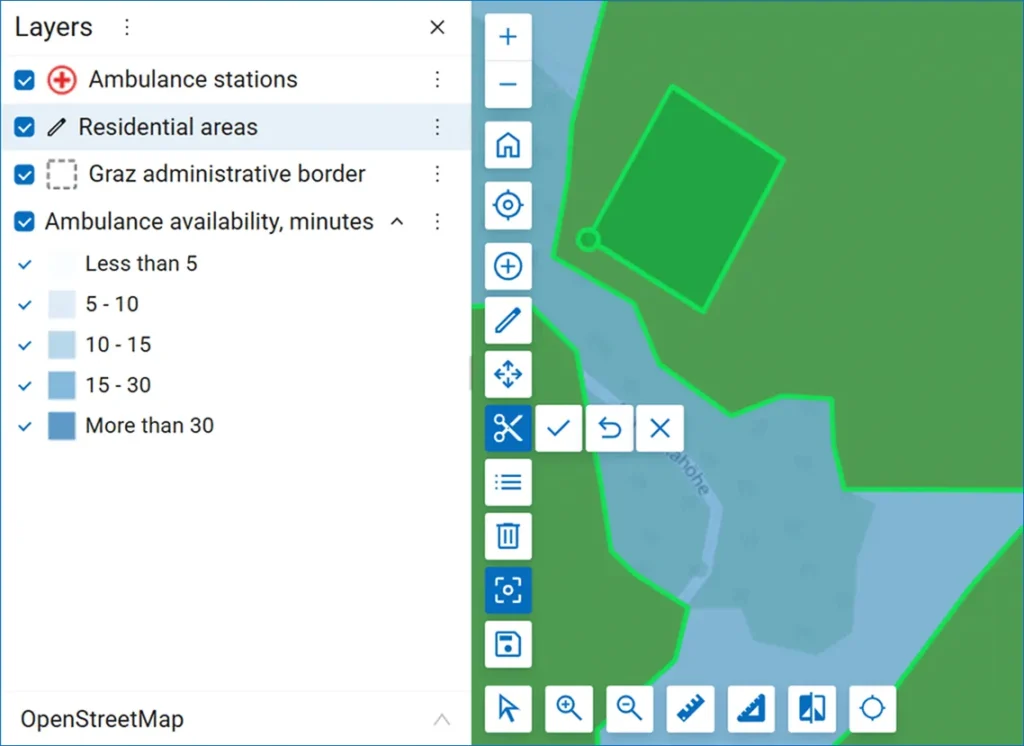The height and width of the screenshot is (746, 1024).
Task: Undo the last split step
Action: pos(609,429)
